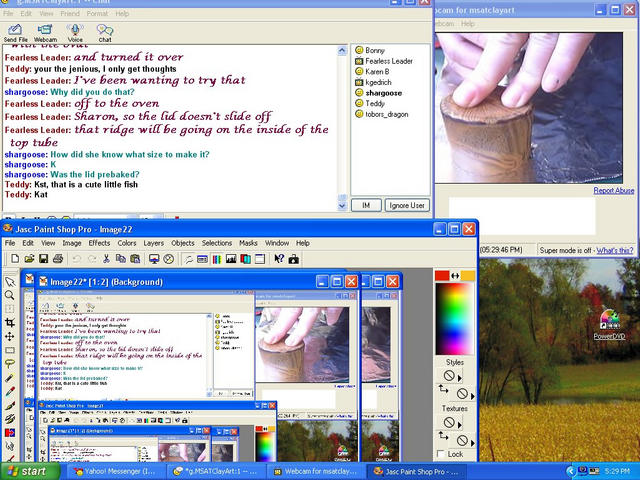Open the background Textures flyout arrow
640x480 pixels.
[x=472, y=442]
